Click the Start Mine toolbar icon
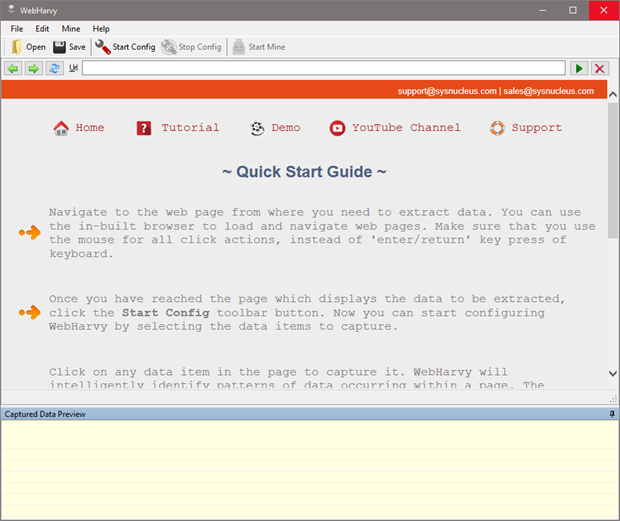Image resolution: width=620 pixels, height=521 pixels. [238, 47]
